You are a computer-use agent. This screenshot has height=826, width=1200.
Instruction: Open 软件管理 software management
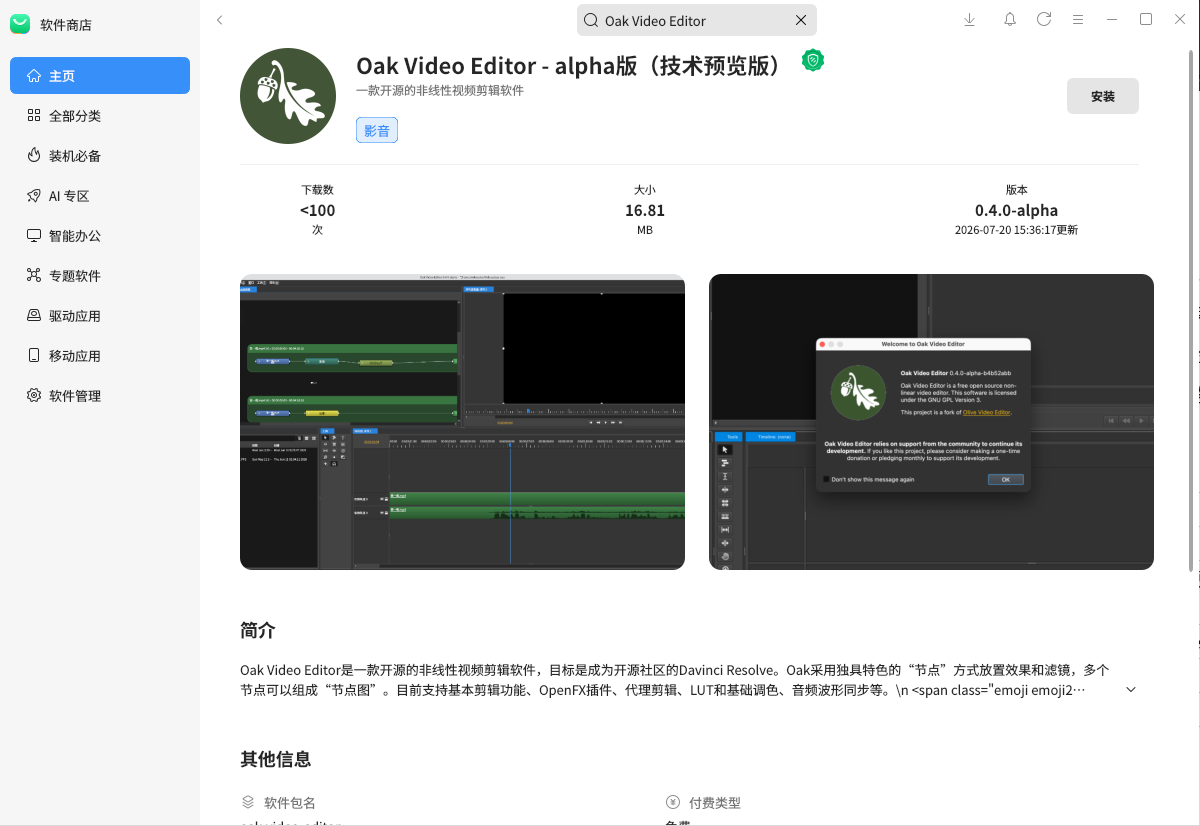click(x=100, y=396)
